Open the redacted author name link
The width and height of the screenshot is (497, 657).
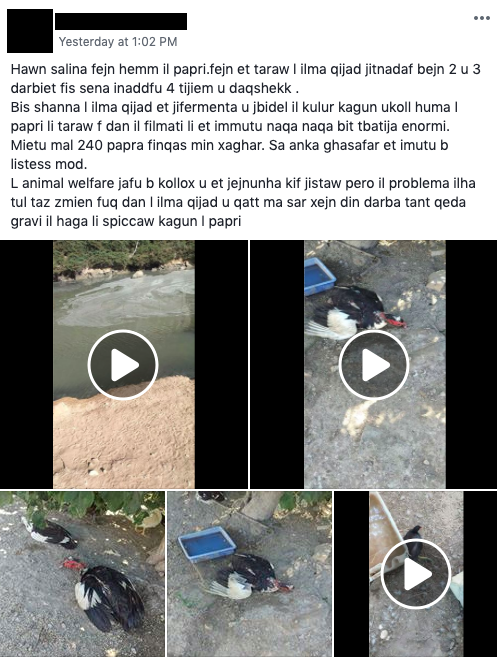click(121, 21)
